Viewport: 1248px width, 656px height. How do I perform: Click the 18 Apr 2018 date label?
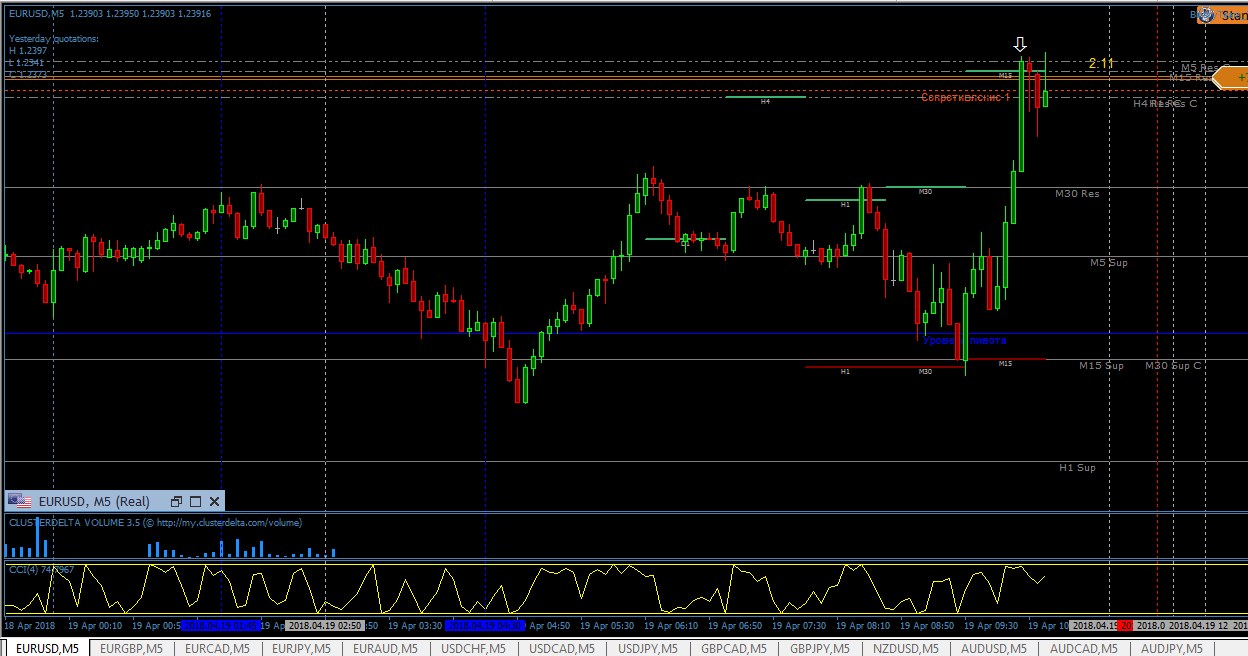pos(28,625)
